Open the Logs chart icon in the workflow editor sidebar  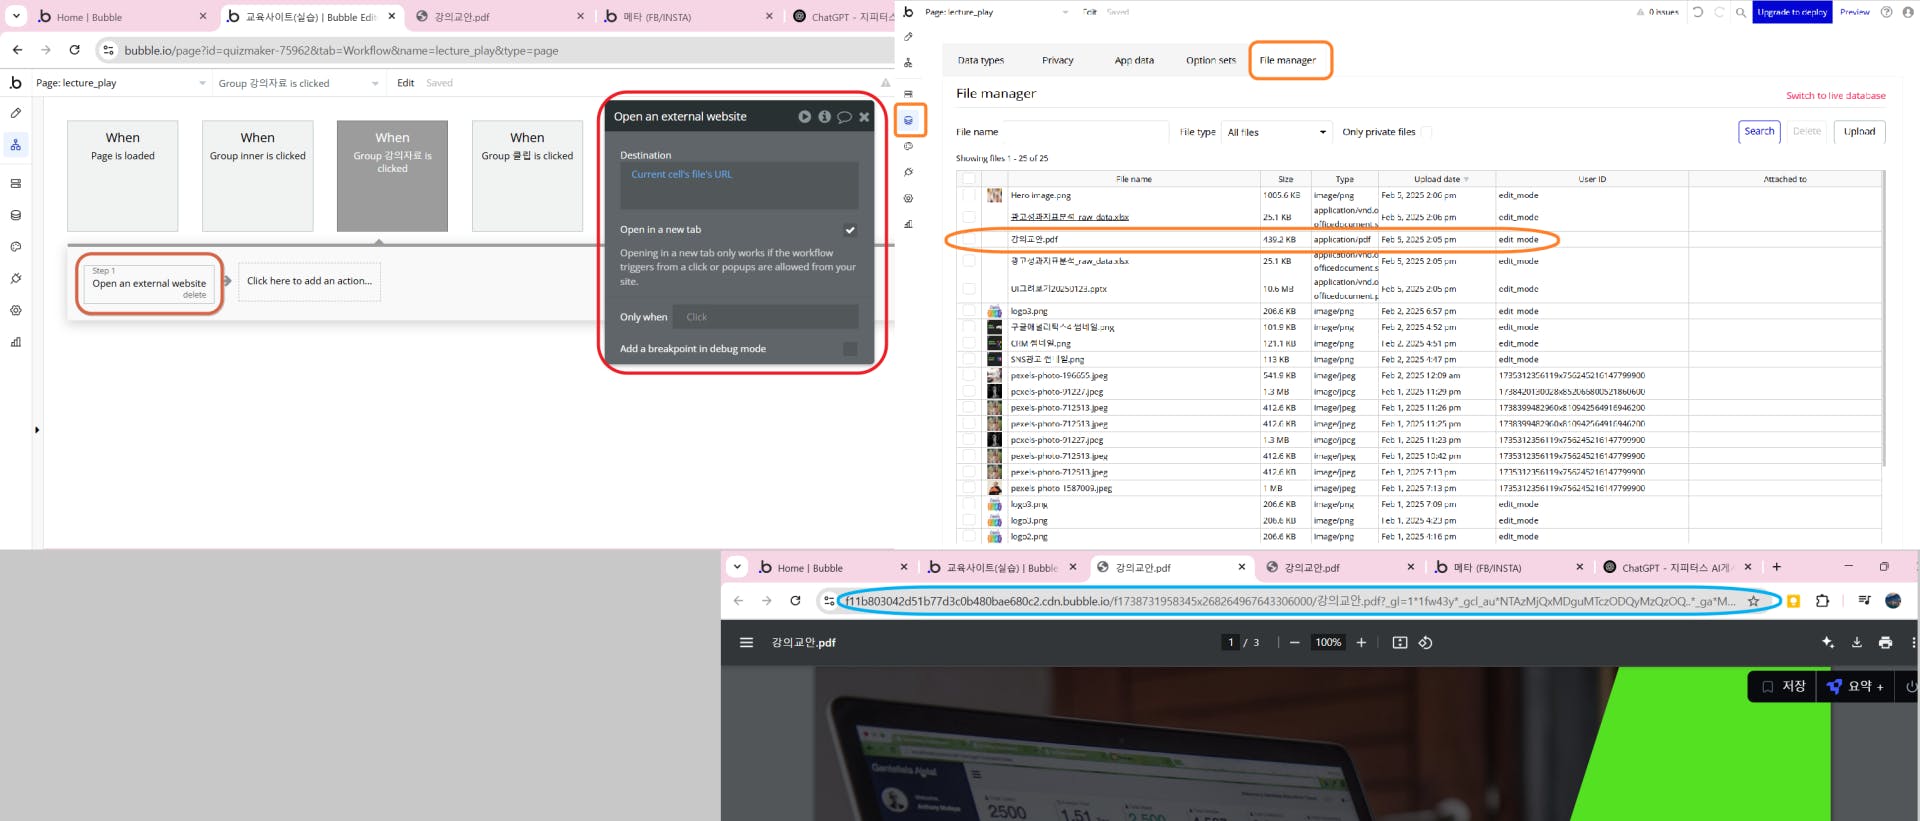tap(16, 342)
